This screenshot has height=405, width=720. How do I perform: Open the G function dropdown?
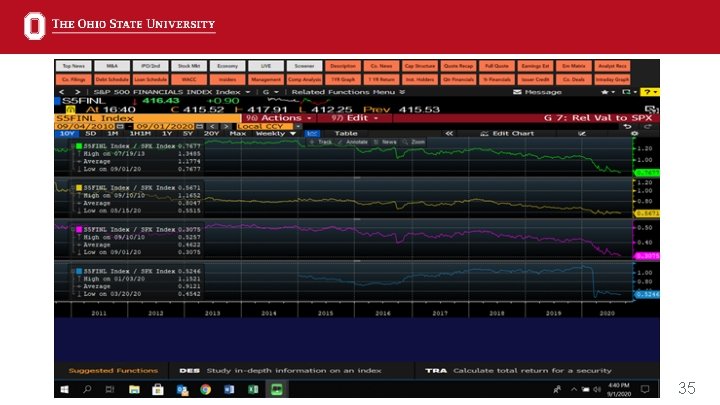pos(271,92)
